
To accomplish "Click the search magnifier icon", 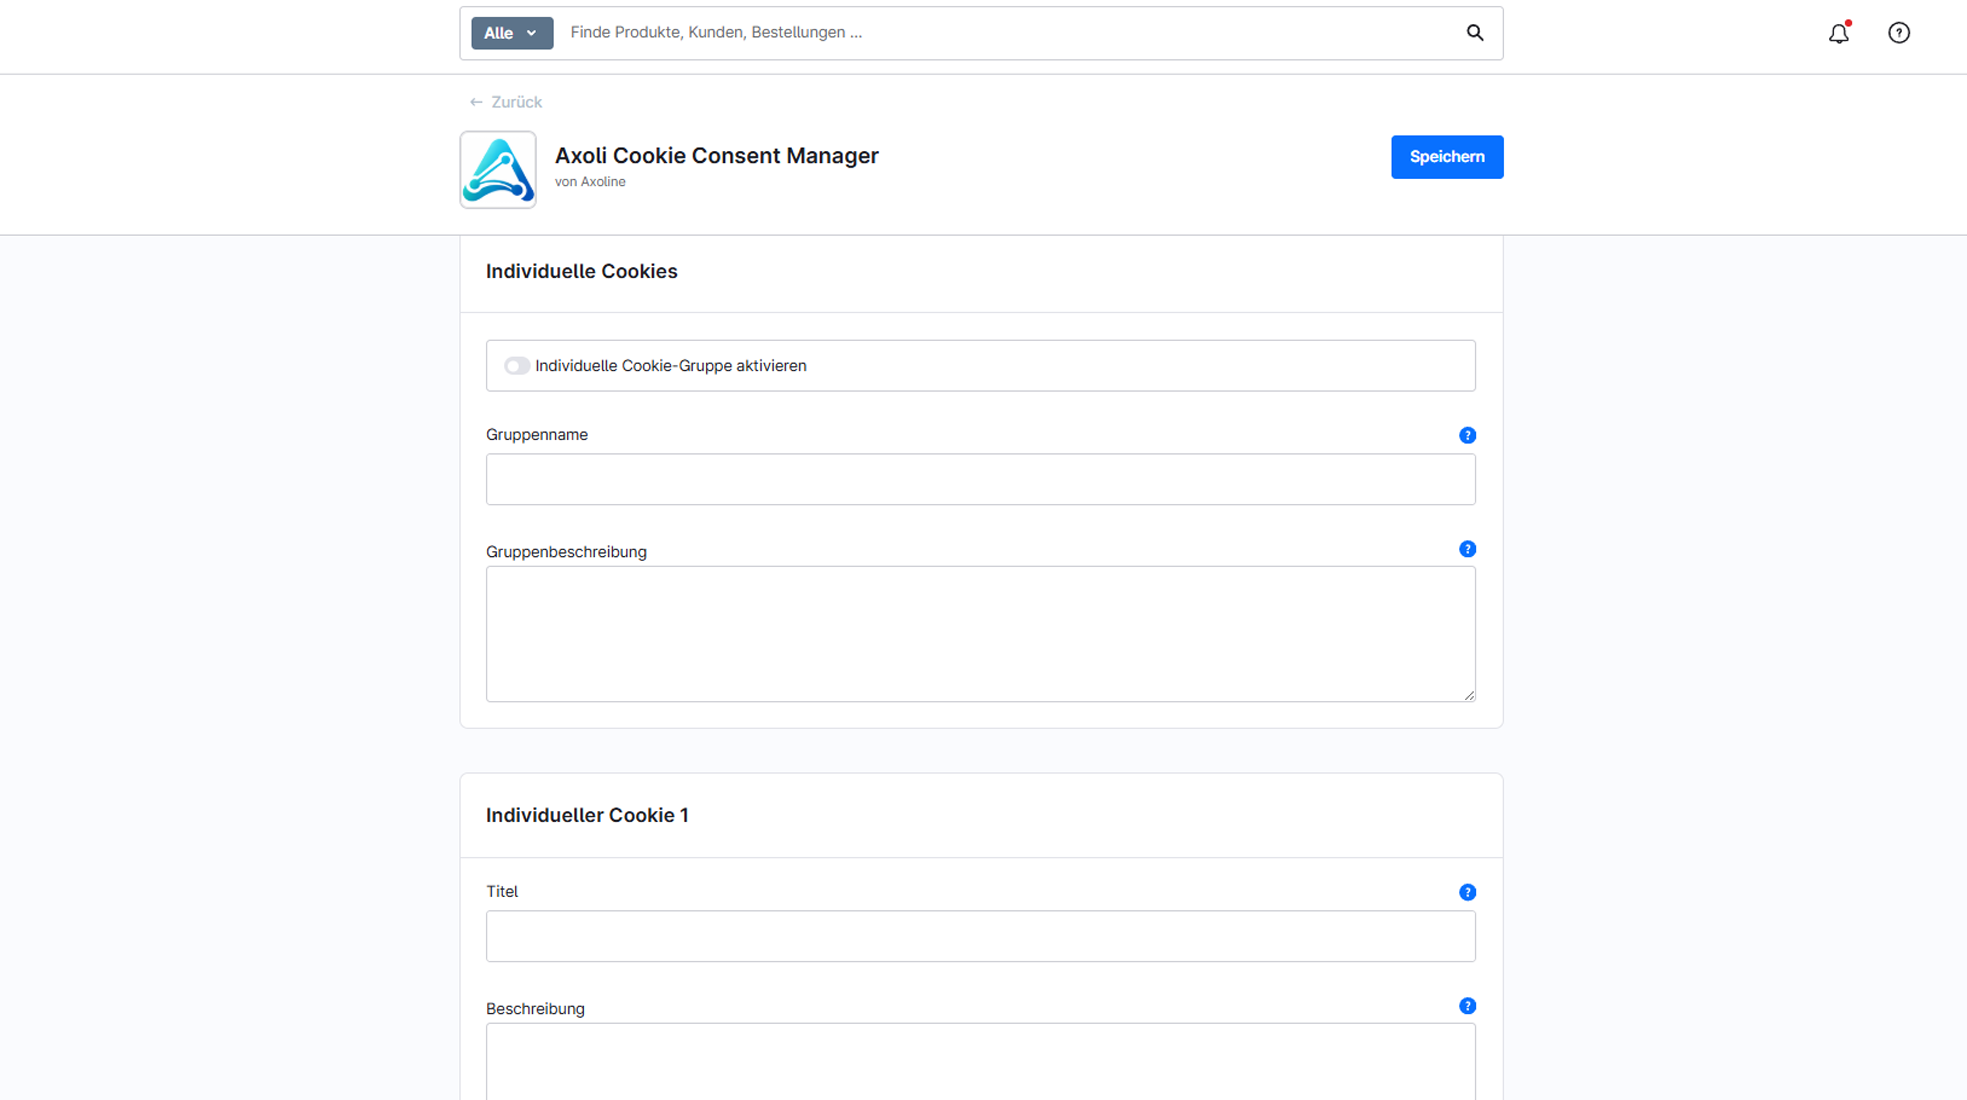I will coord(1474,33).
